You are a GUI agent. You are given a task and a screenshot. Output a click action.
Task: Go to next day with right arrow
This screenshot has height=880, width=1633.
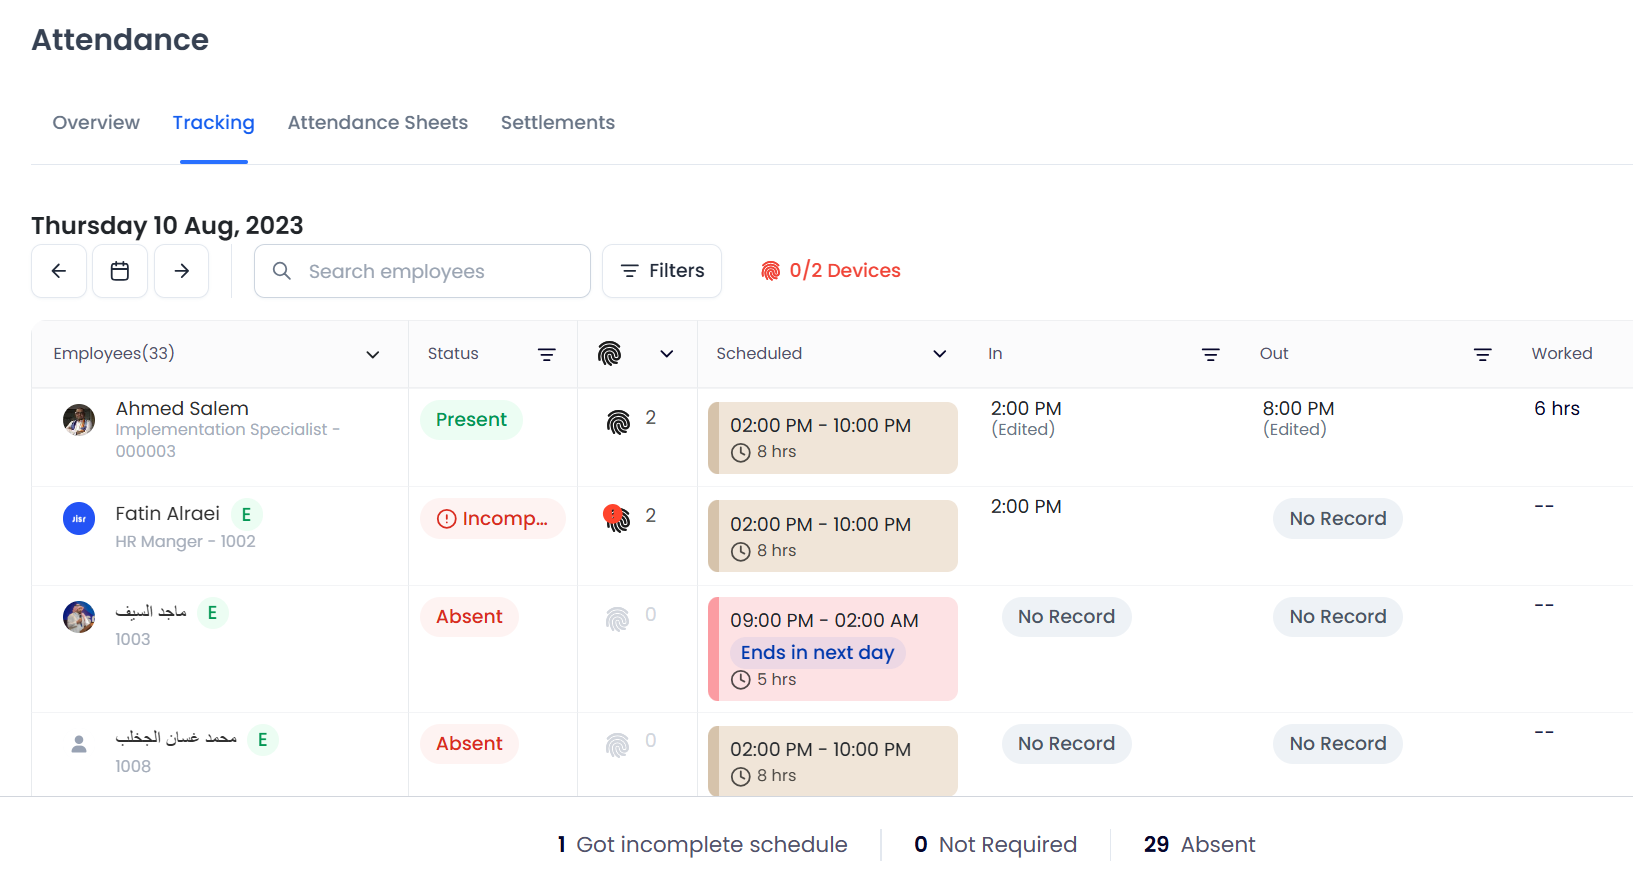(181, 271)
